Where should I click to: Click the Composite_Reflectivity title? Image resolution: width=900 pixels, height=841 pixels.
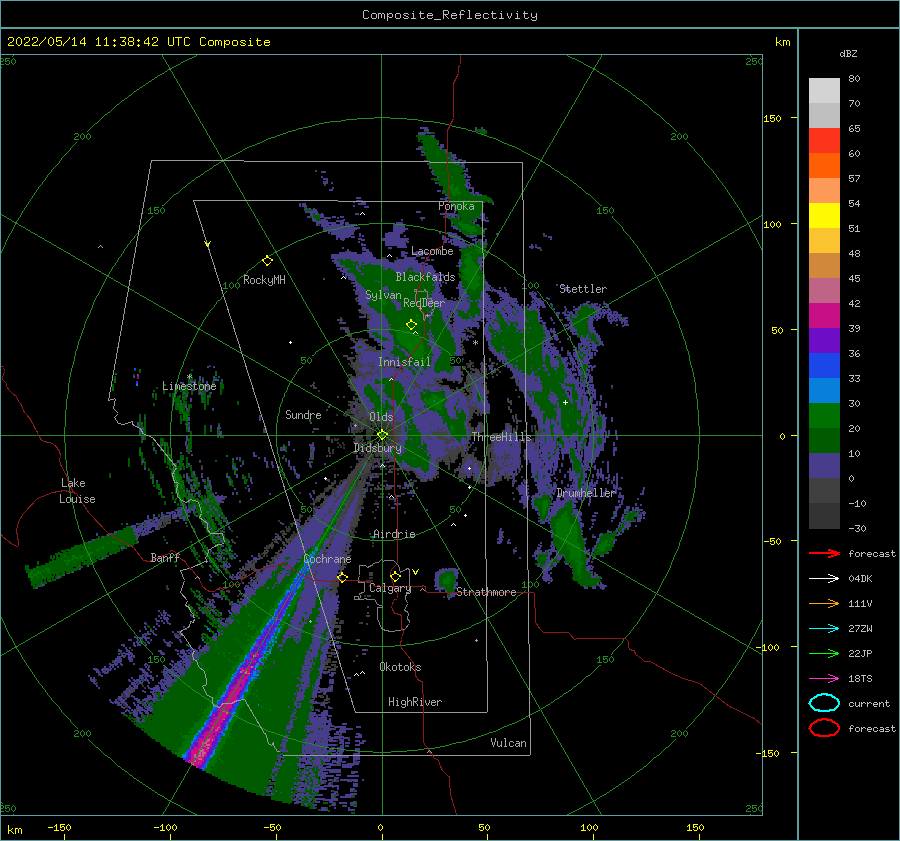[450, 15]
